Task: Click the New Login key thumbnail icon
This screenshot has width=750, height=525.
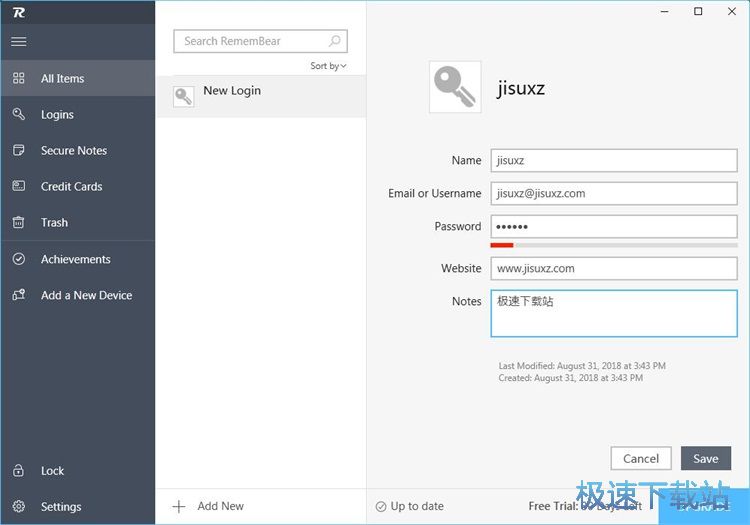Action: [184, 97]
